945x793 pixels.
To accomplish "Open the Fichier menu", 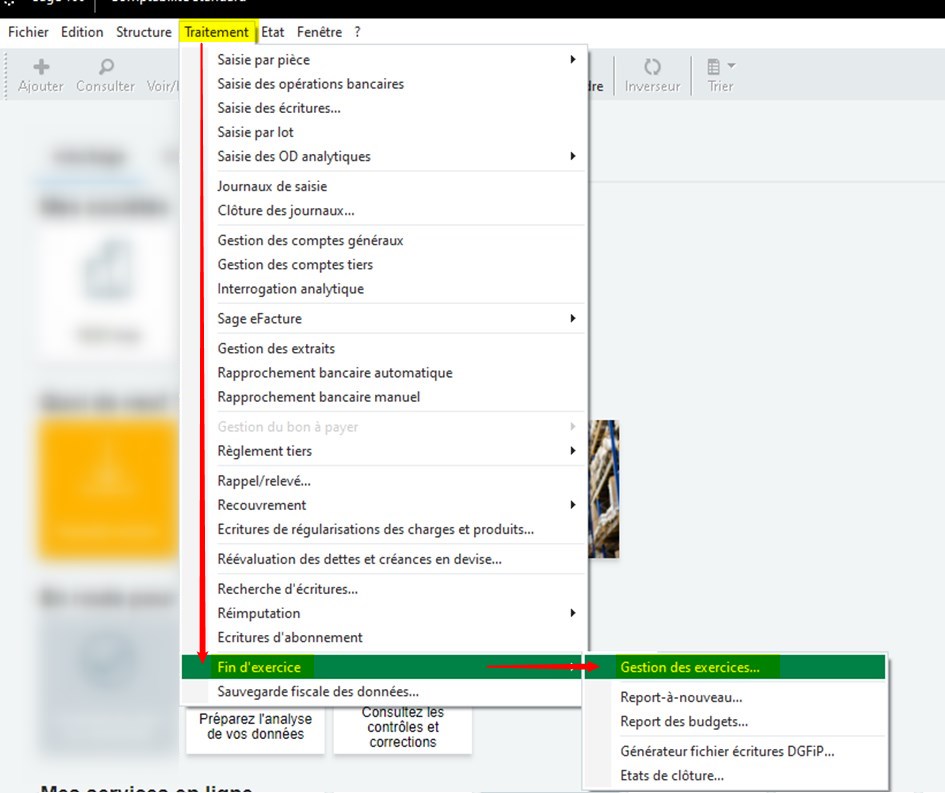I will click(x=28, y=32).
